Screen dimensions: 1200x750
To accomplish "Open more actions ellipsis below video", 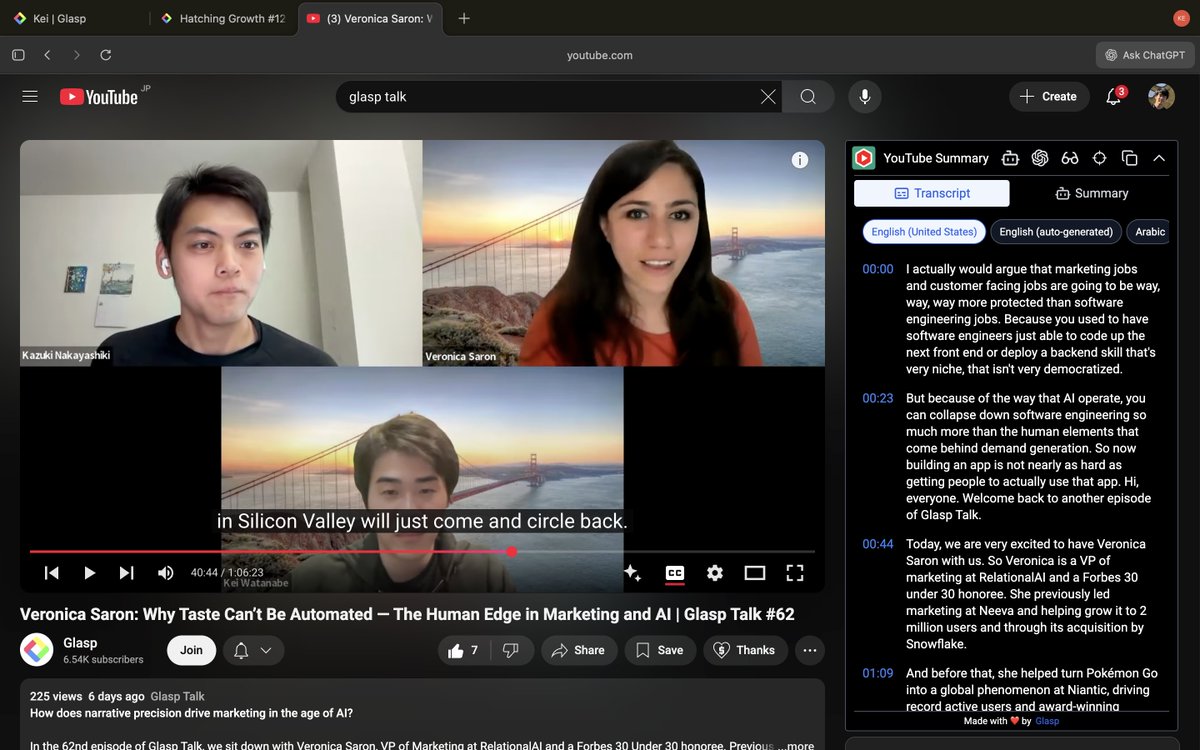I will 810,650.
